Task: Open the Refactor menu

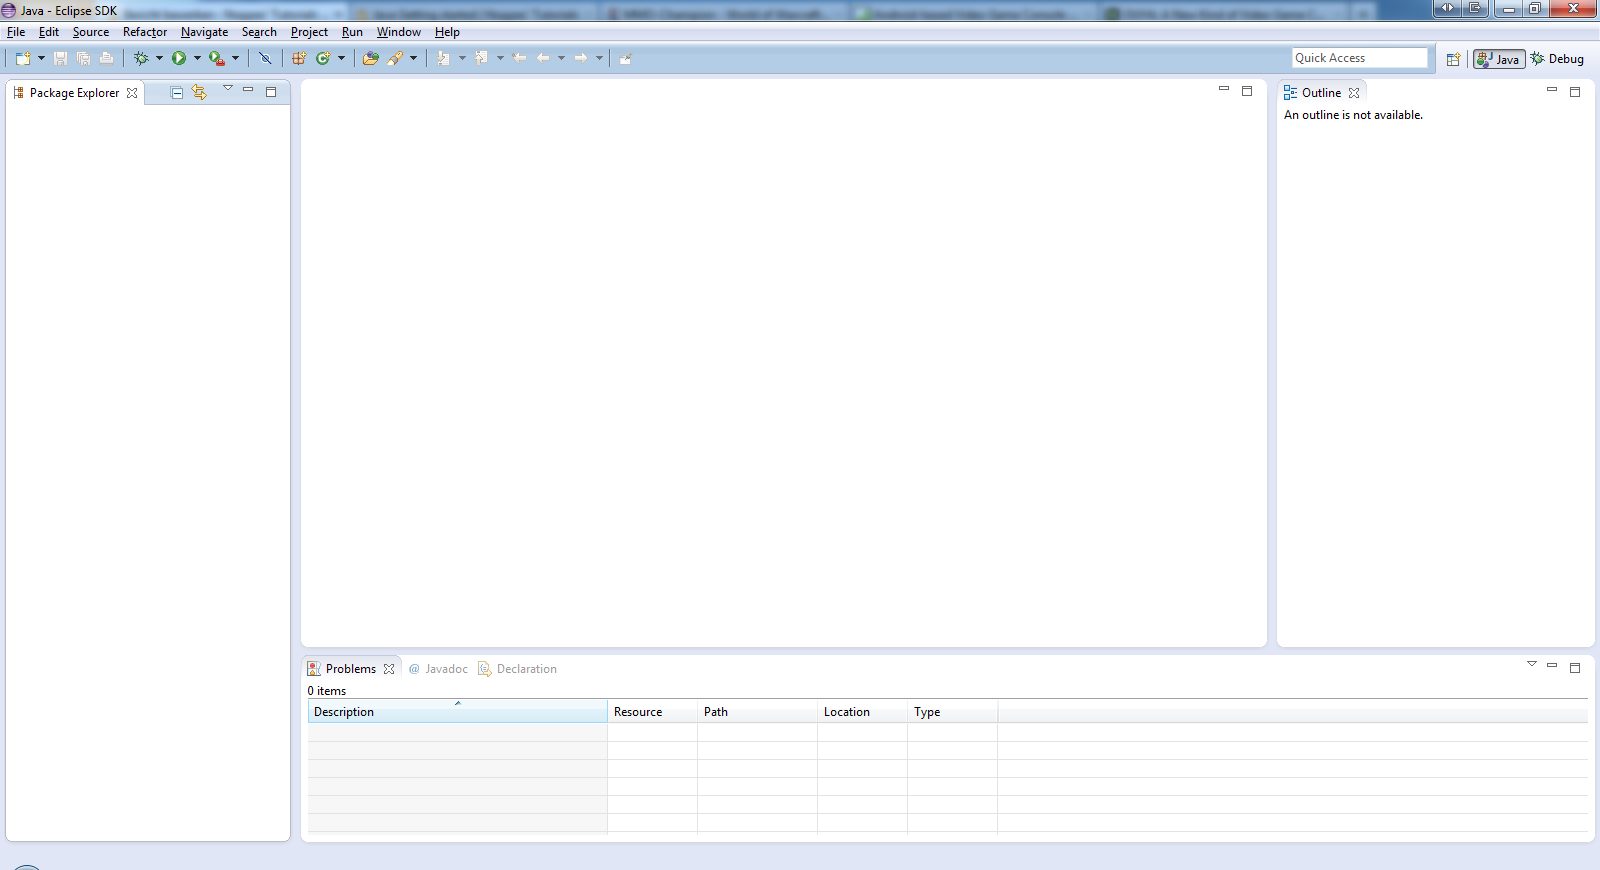Action: (145, 32)
